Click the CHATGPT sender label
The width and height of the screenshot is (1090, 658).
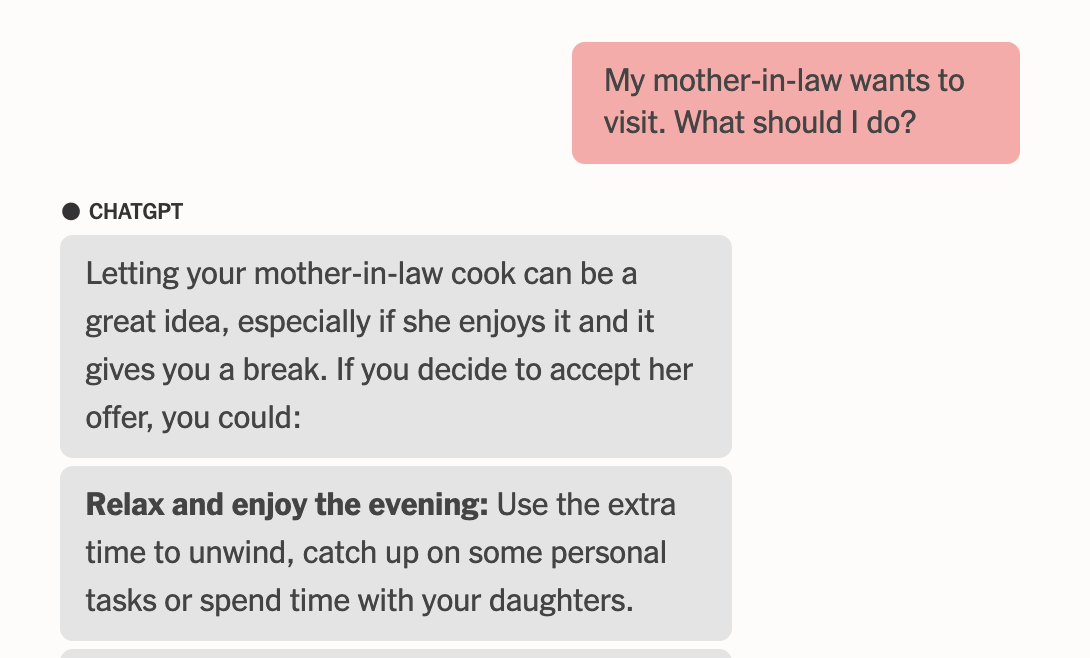pyautogui.click(x=136, y=212)
